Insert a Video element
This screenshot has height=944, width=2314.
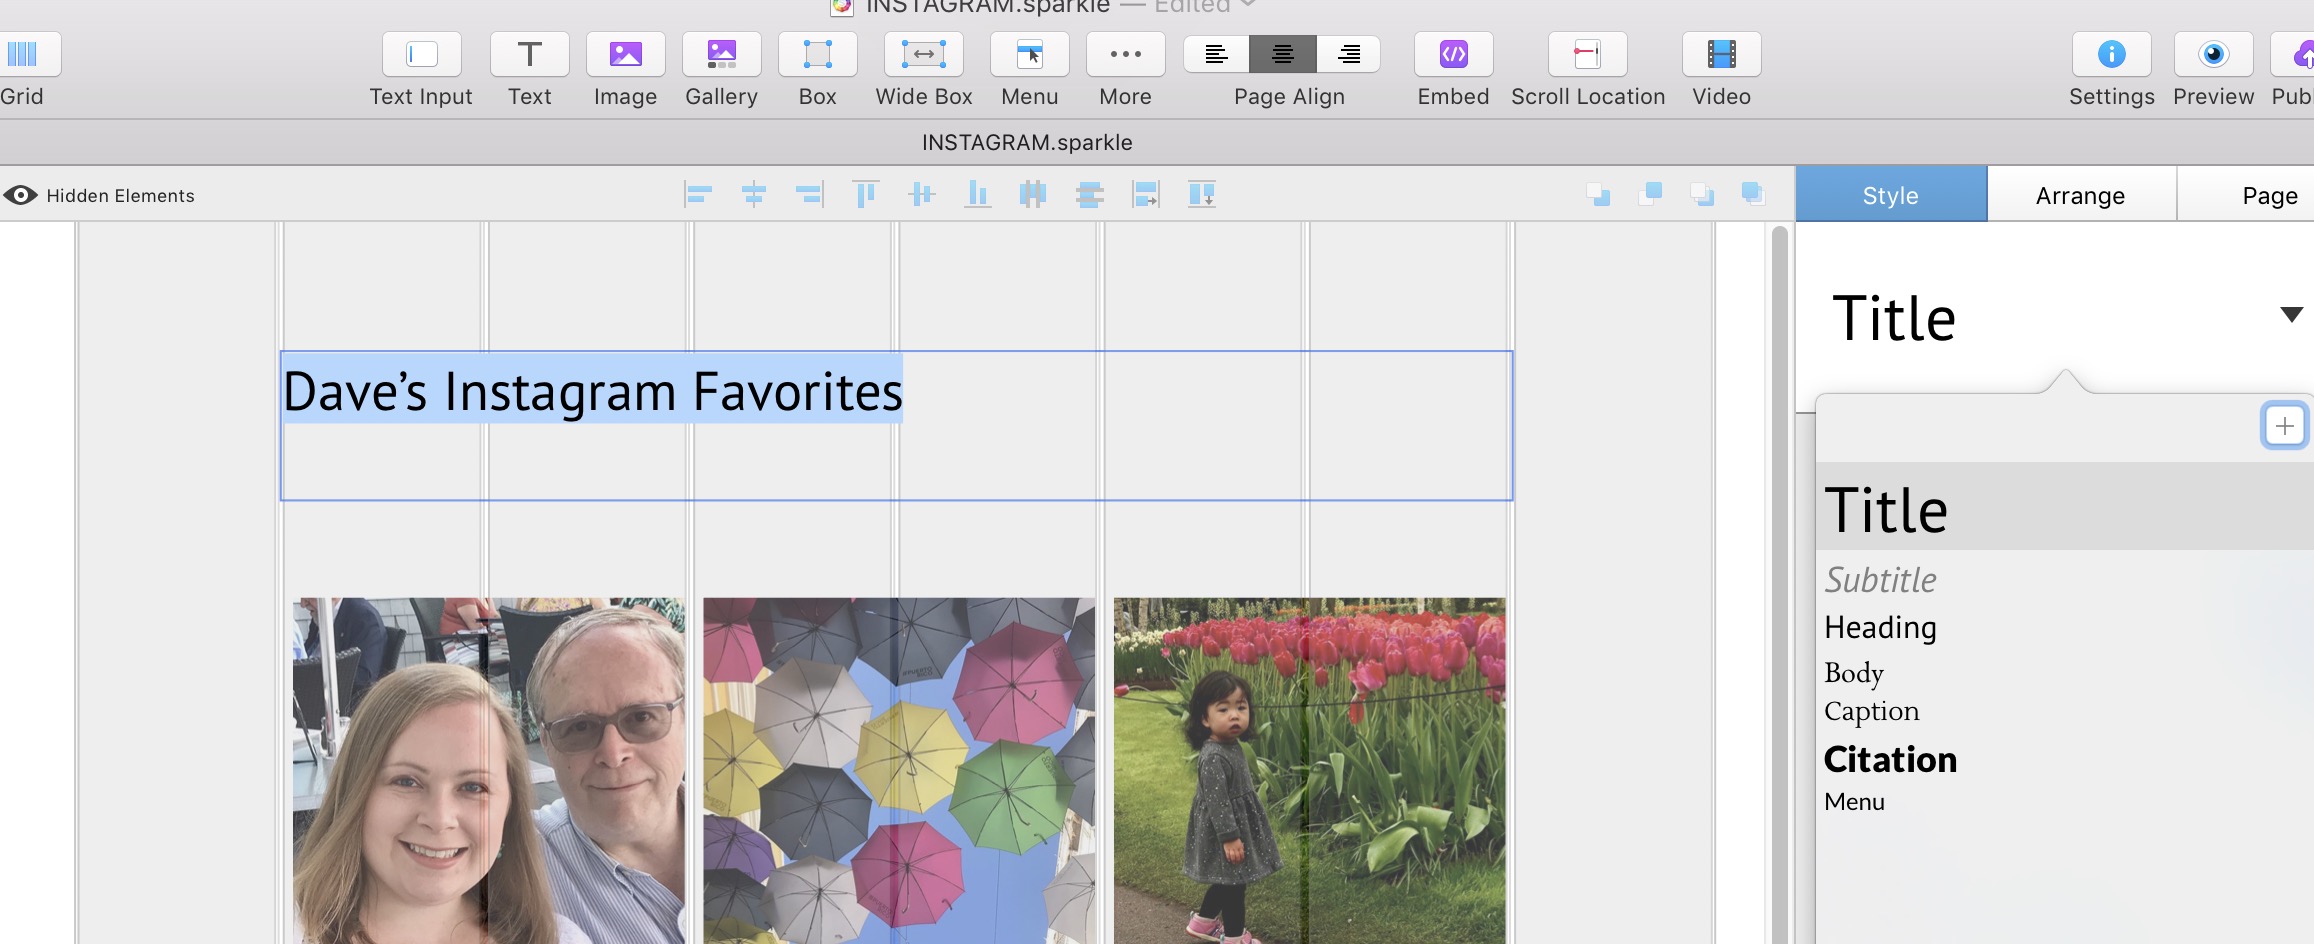pos(1721,54)
